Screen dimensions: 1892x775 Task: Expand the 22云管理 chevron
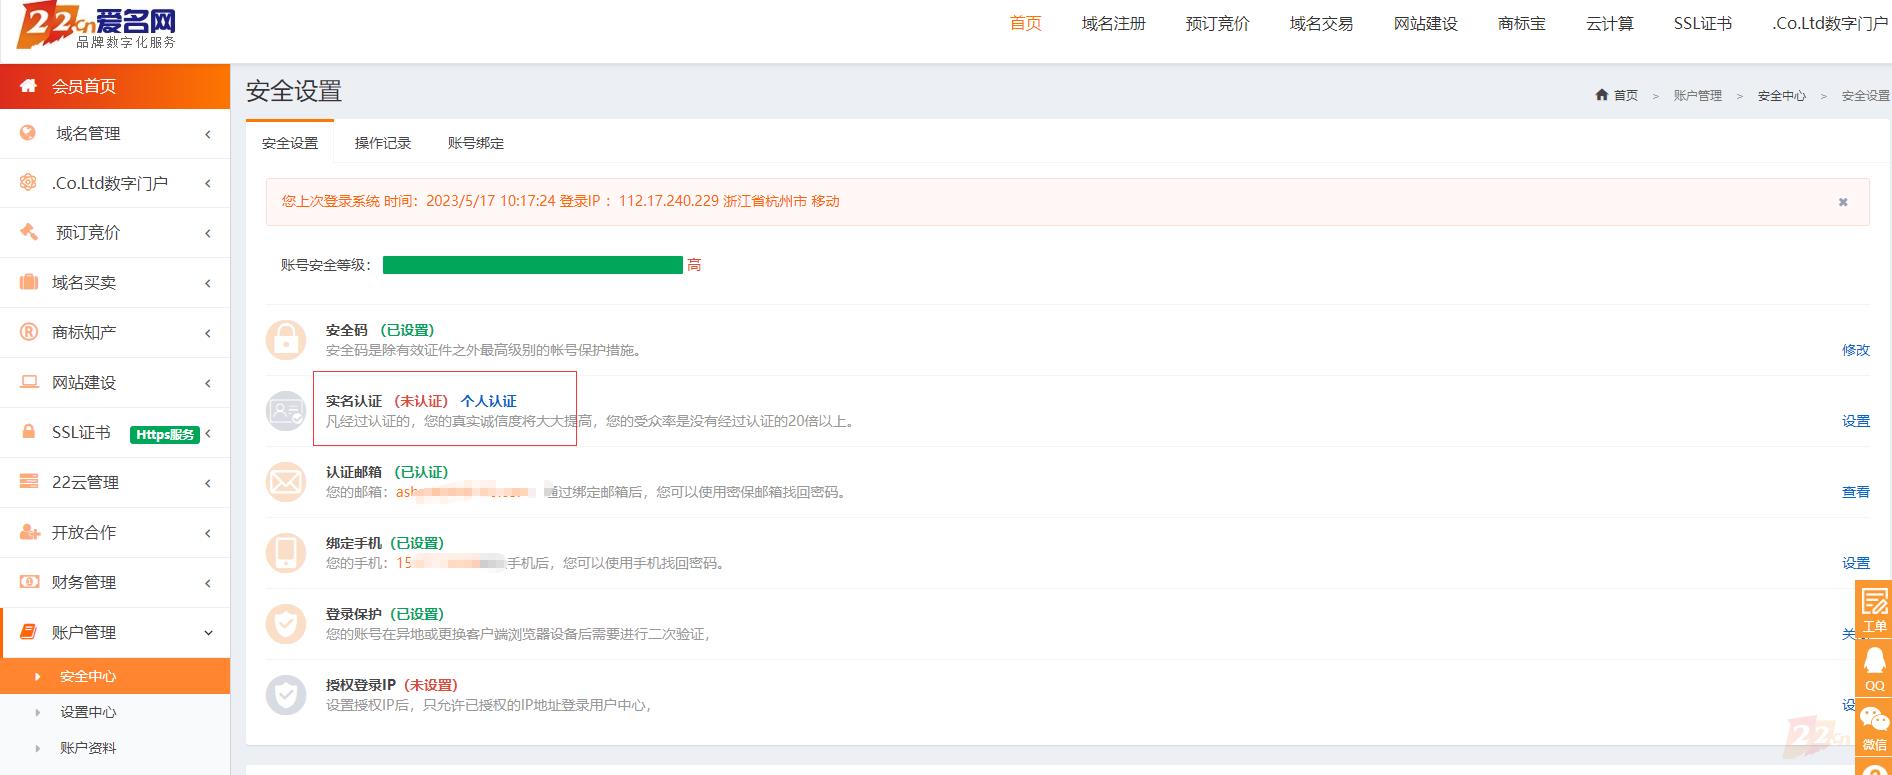(208, 483)
